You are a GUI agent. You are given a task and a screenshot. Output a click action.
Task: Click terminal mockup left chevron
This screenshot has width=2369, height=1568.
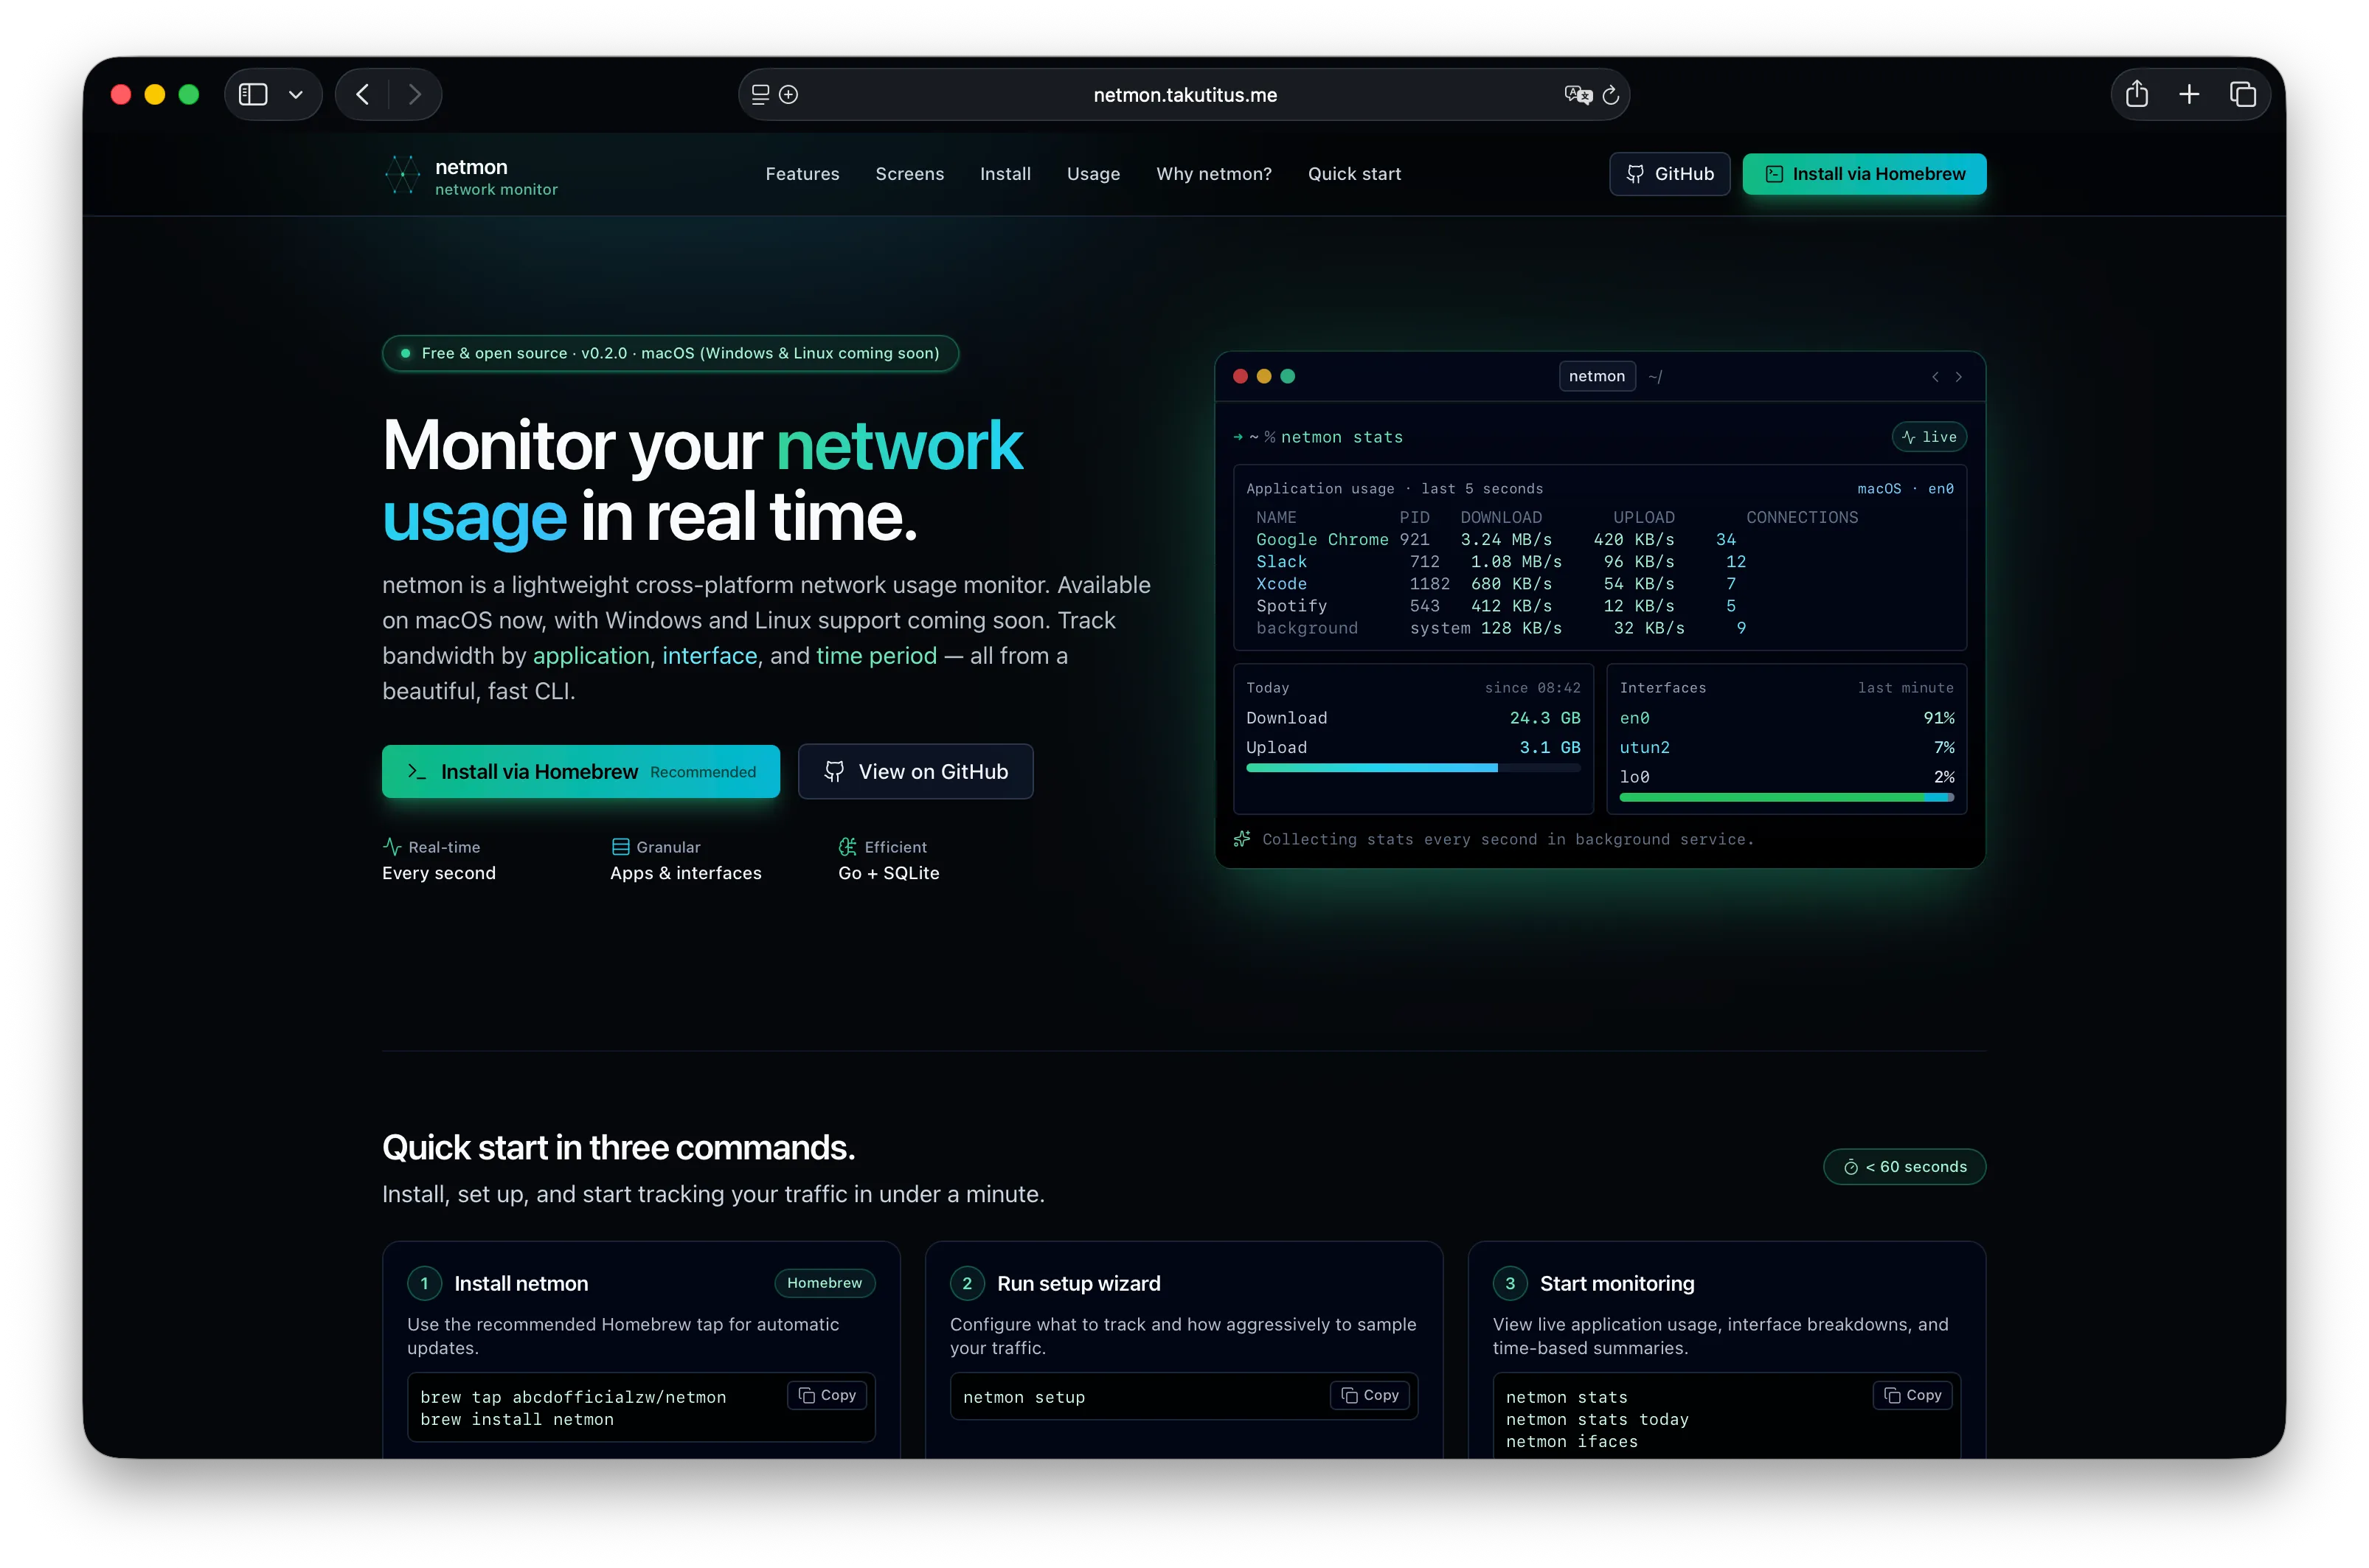[x=1935, y=377]
